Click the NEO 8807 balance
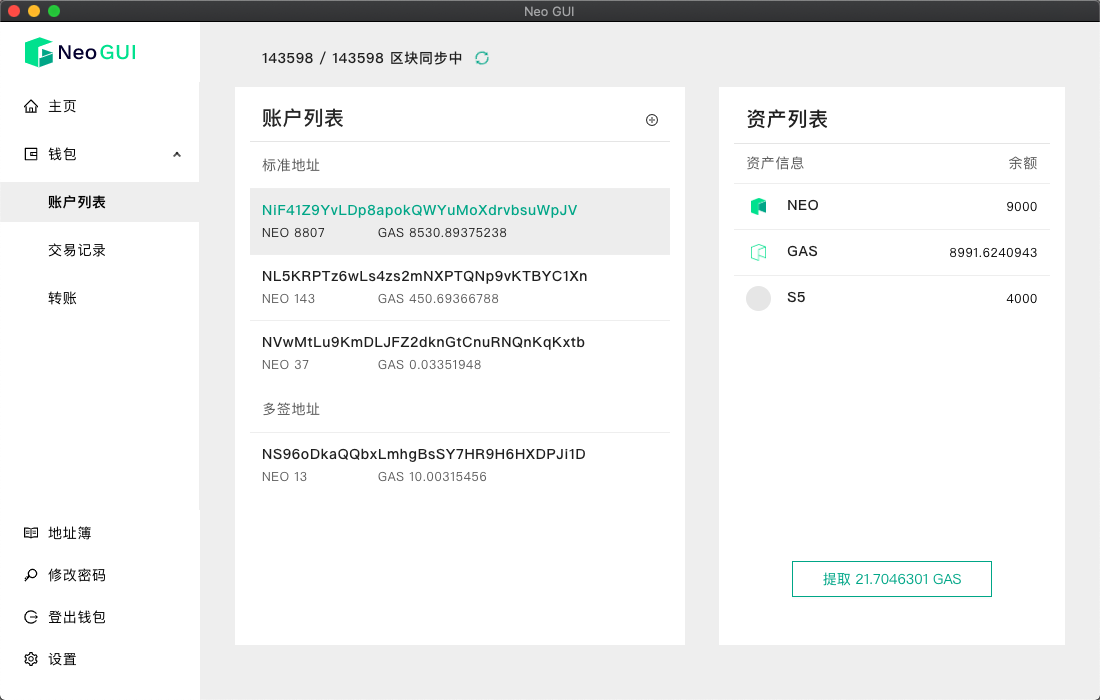The image size is (1100, 700). (x=293, y=233)
